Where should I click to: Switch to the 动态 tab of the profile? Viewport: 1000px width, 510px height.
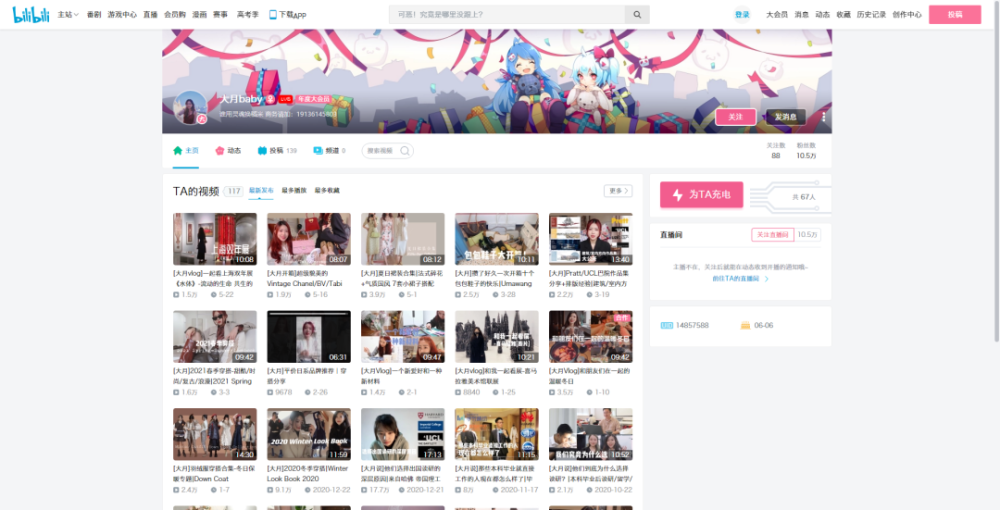228,151
